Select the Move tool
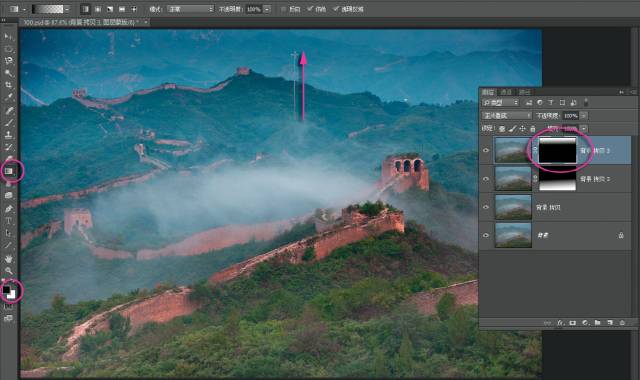 tap(8, 37)
